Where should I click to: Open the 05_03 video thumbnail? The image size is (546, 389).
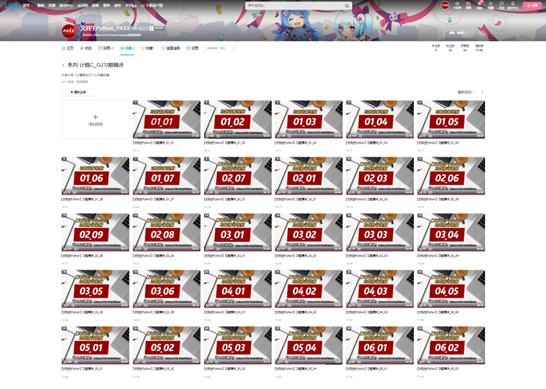pyautogui.click(x=237, y=345)
